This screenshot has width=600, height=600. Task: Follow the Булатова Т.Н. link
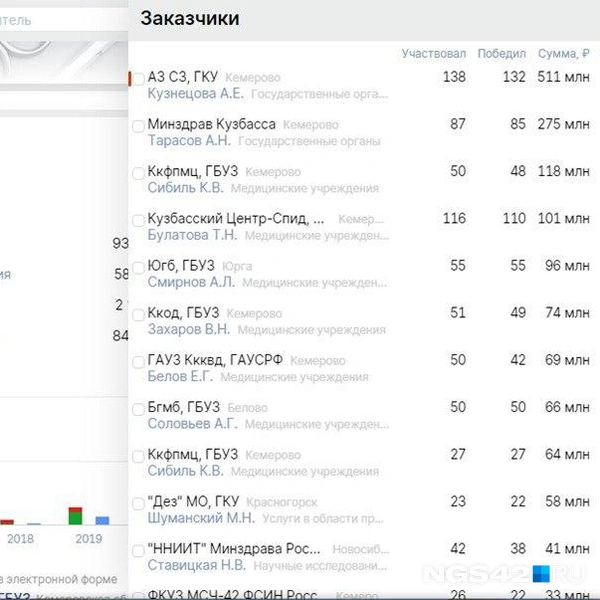point(192,235)
